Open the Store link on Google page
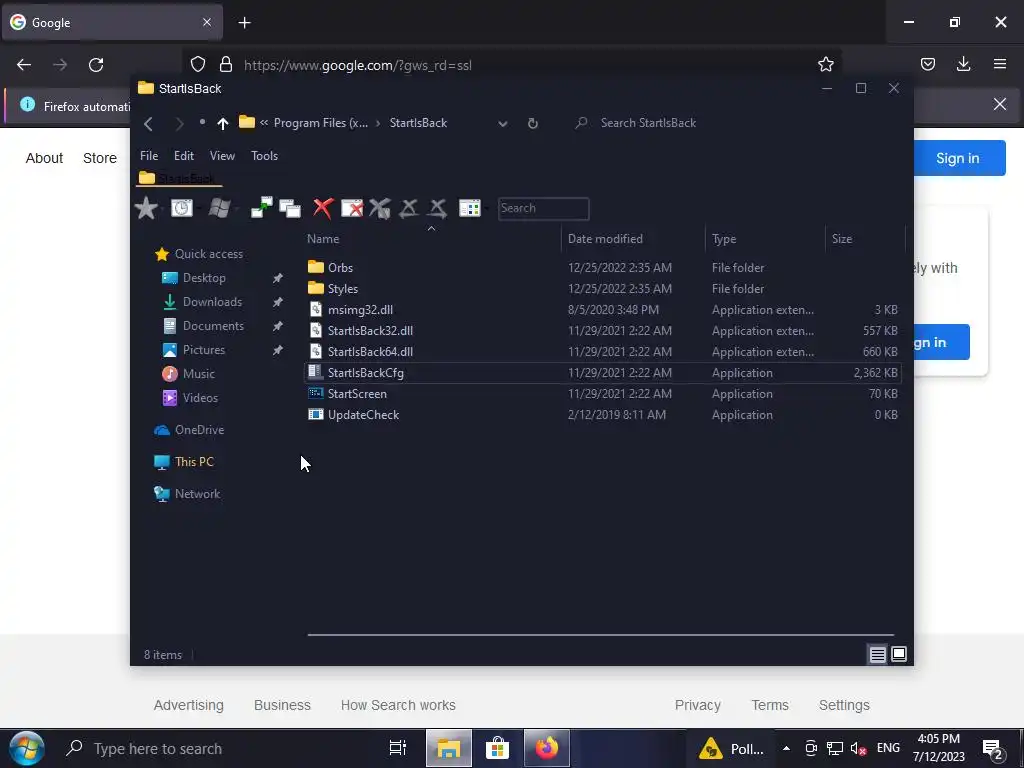1024x768 pixels. coord(100,158)
